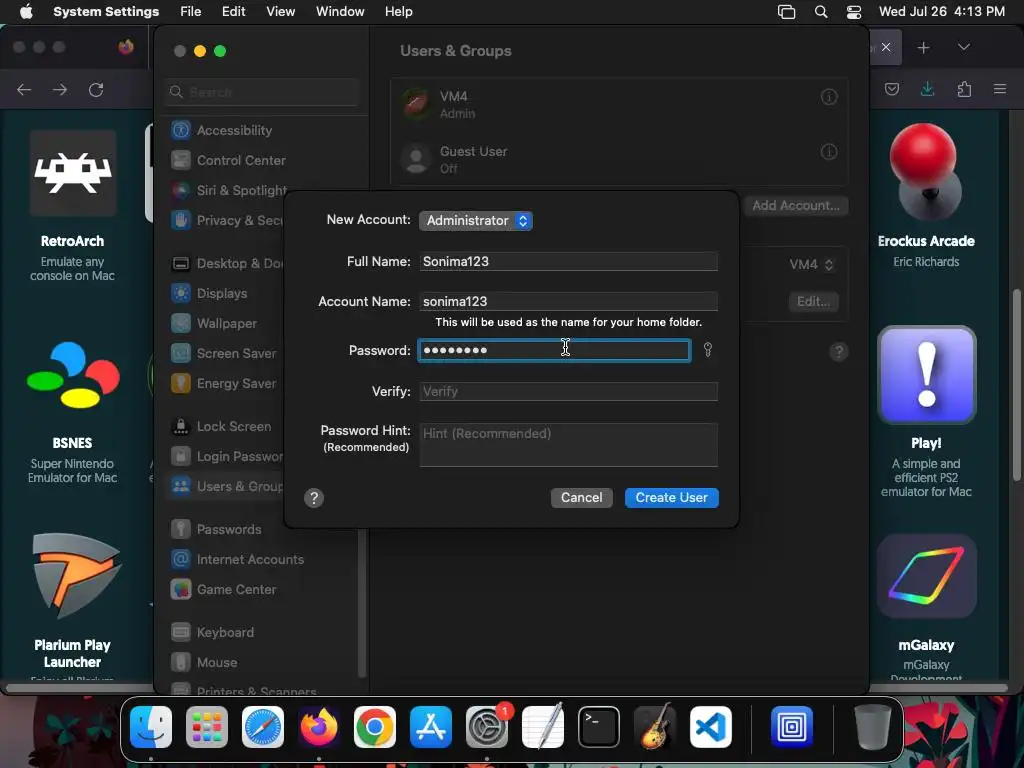Viewport: 1024px width, 768px height.
Task: Show info for VM4 admin user
Action: 829,97
